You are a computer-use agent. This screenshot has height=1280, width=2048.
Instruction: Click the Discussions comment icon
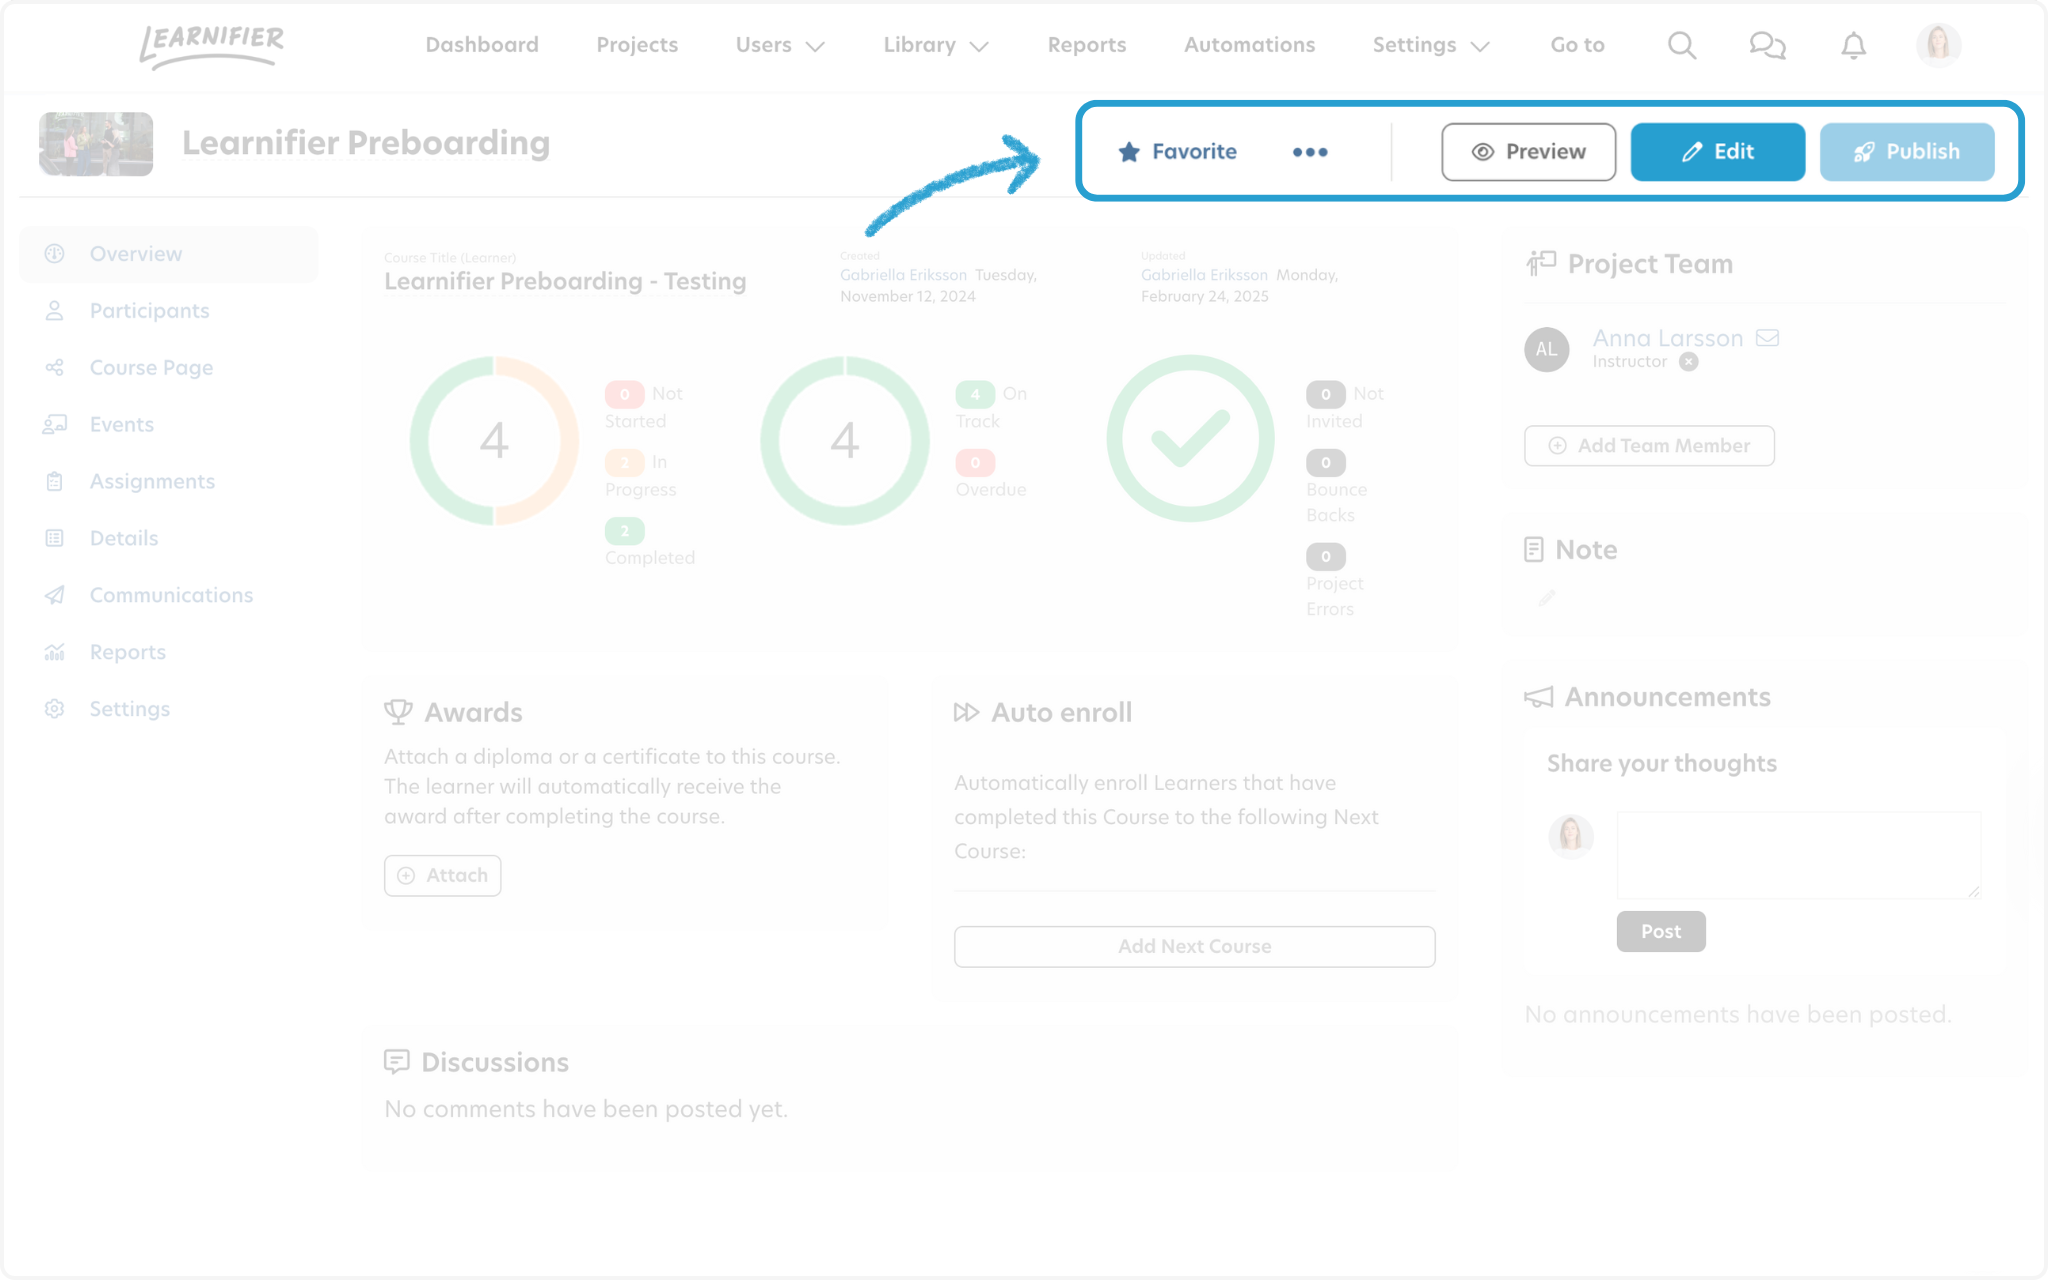coord(396,1062)
